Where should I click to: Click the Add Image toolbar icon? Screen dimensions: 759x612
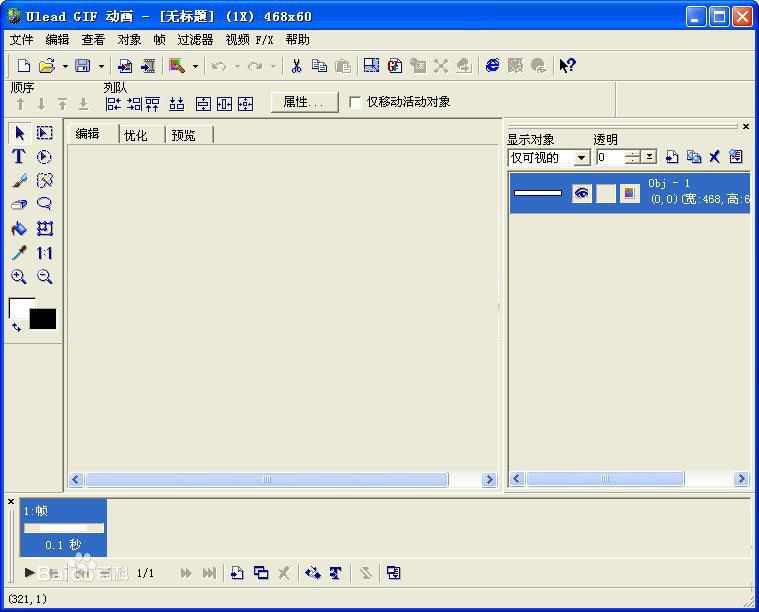pyautogui.click(x=125, y=65)
